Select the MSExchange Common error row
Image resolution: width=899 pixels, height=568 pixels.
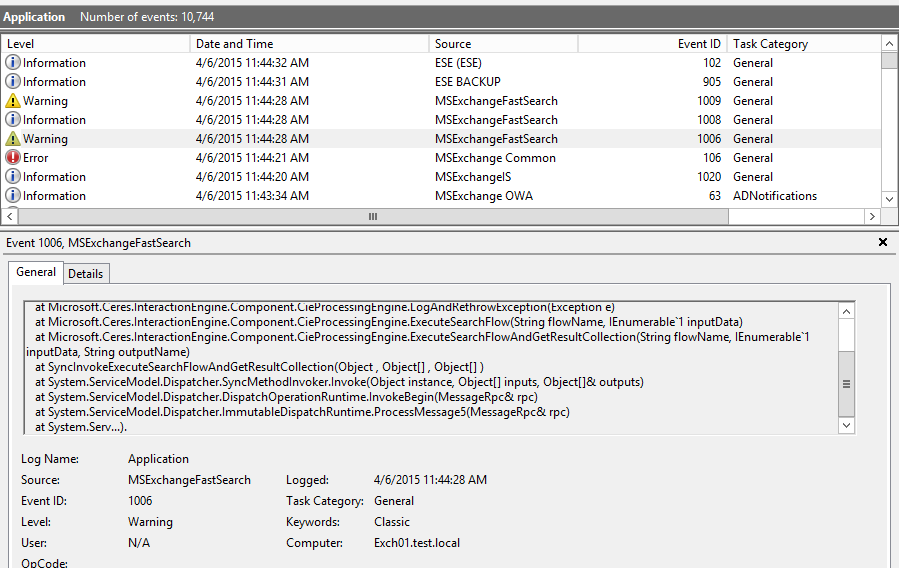coord(441,158)
